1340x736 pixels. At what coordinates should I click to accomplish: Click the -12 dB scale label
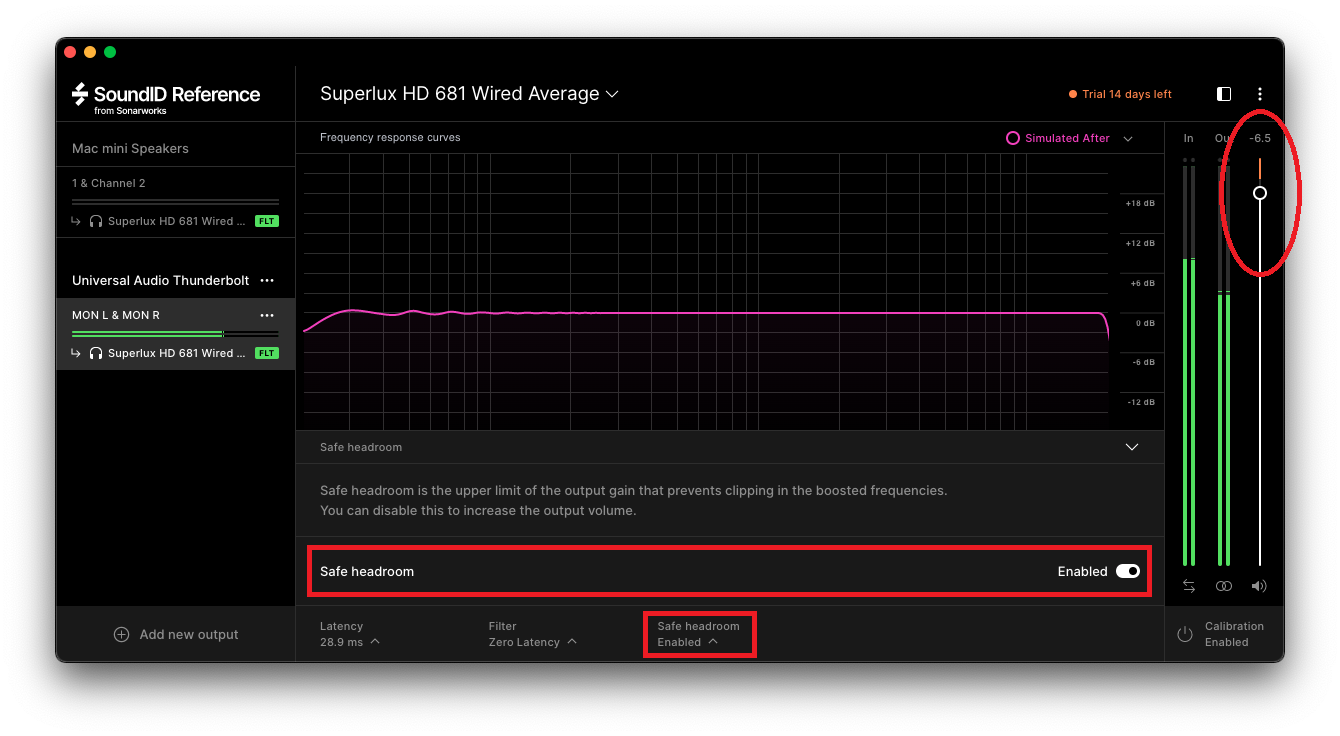coord(1141,402)
